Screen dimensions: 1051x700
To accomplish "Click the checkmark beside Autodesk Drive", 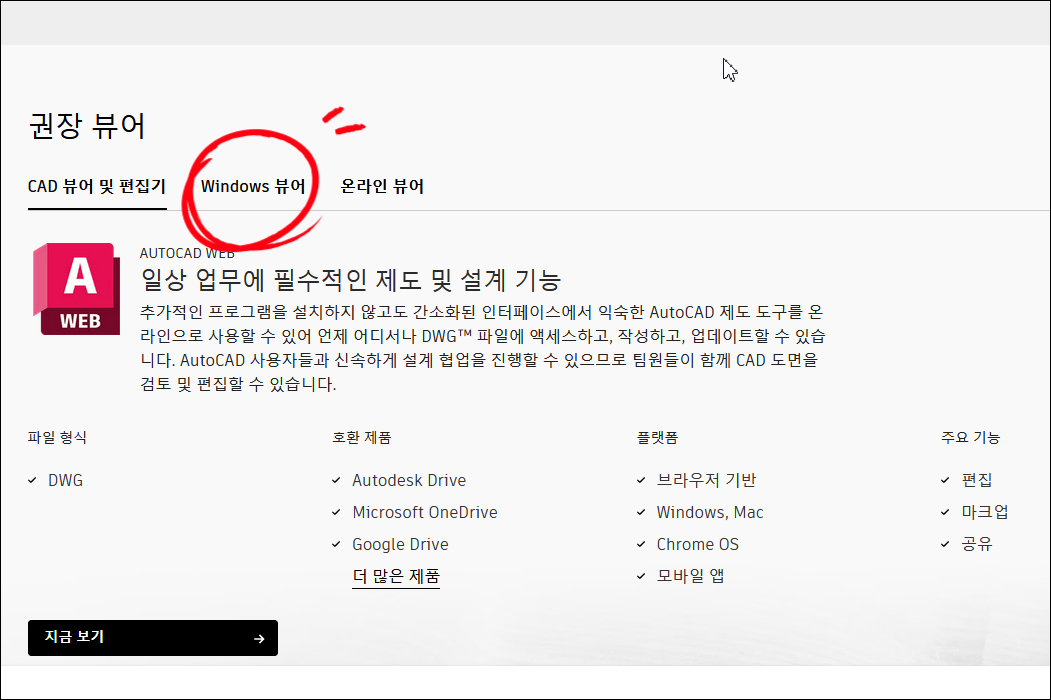I will 336,480.
